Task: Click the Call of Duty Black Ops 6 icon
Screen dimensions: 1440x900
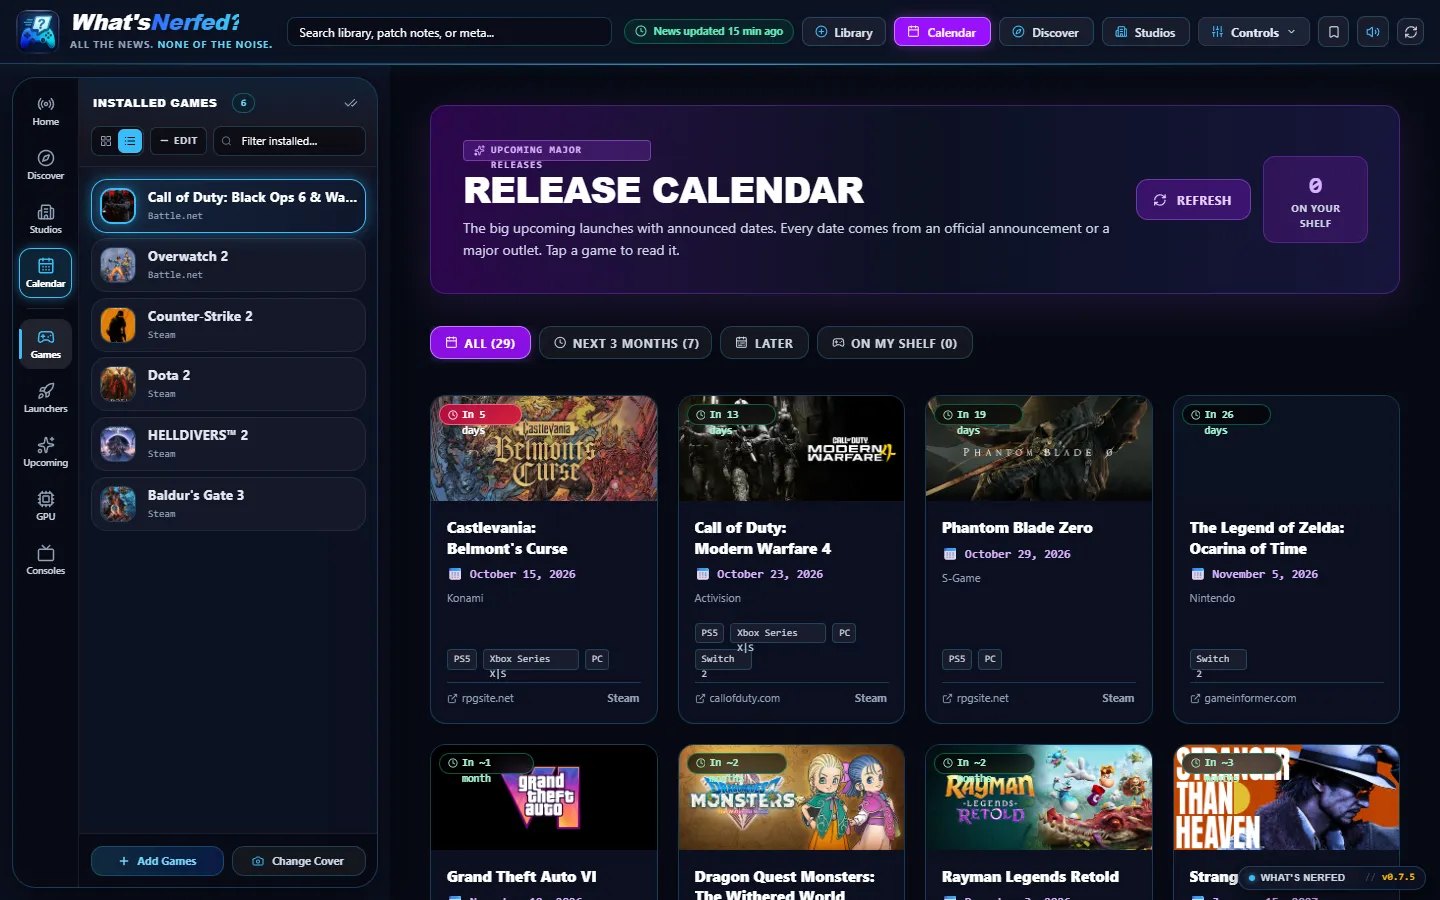Action: [118, 206]
